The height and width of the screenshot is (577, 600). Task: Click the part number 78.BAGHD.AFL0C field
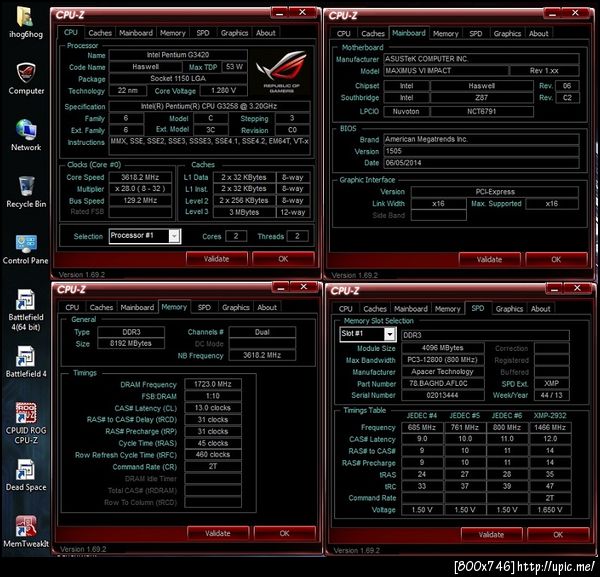click(443, 383)
